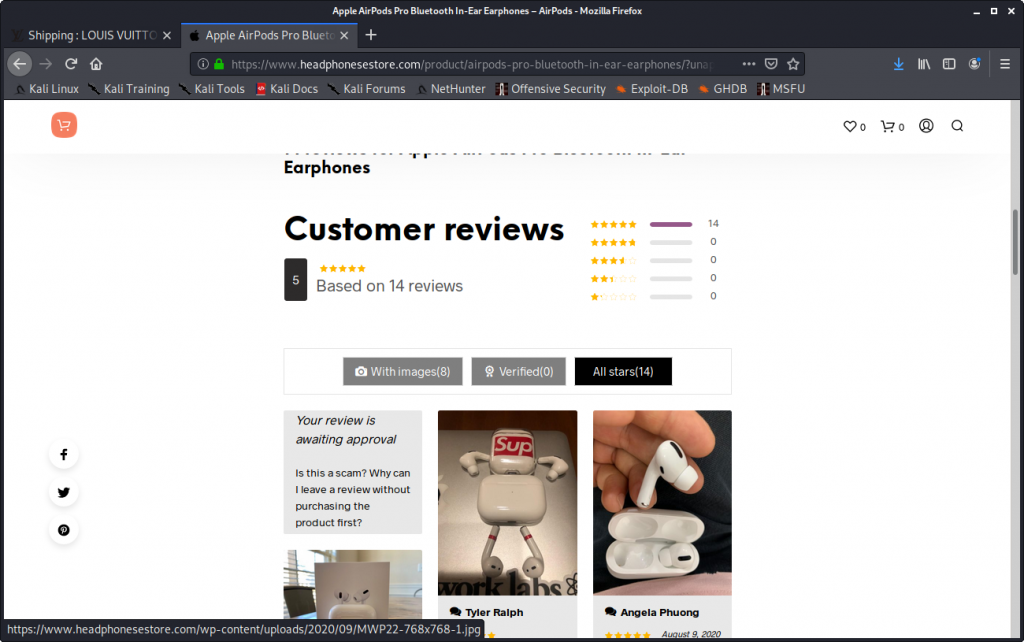
Task: Open the Kali Linux bookmark
Action: 46,89
